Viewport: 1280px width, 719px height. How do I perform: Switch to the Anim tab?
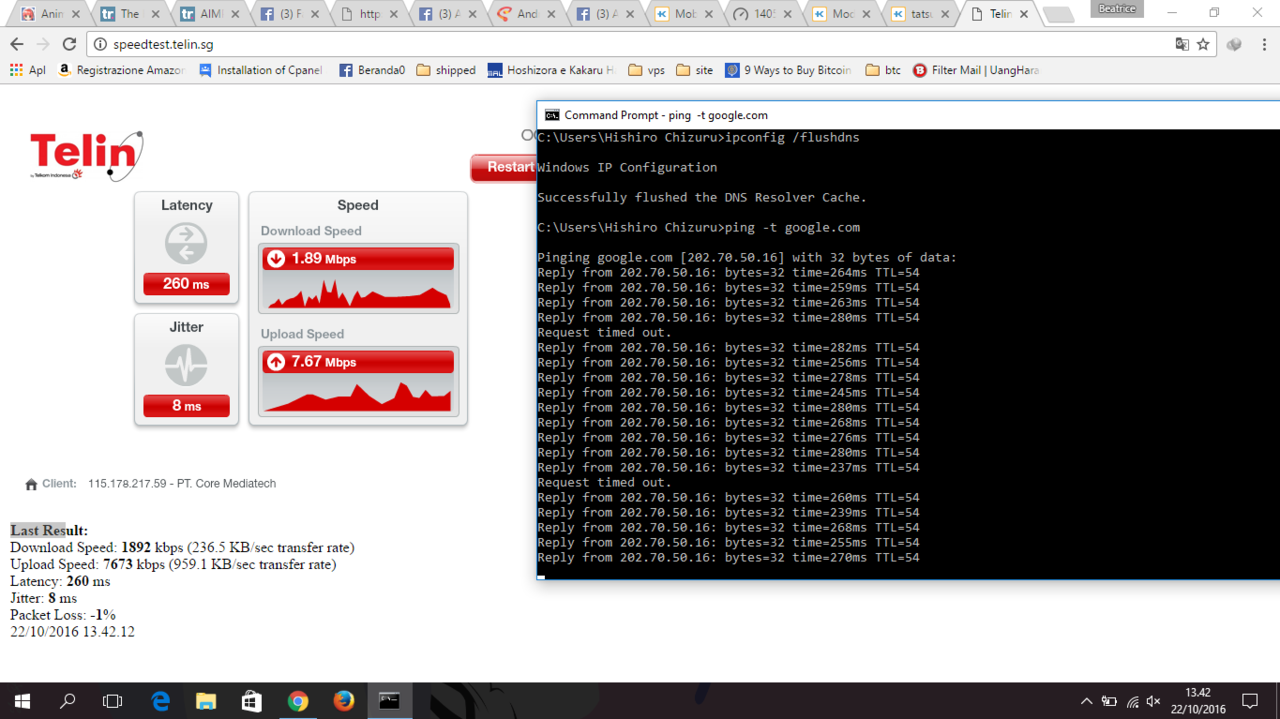coord(52,14)
